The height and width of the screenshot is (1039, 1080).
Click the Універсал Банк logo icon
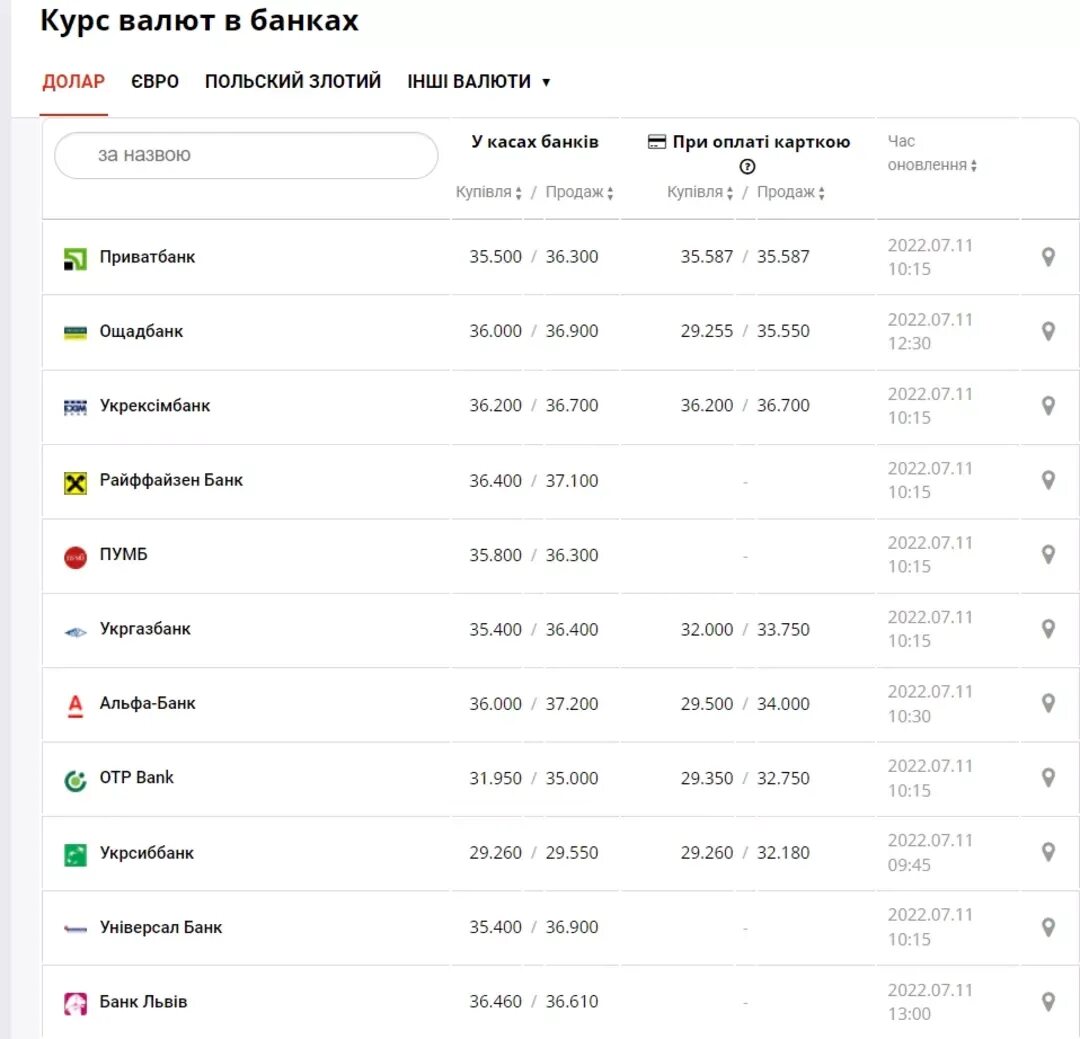tap(75, 929)
